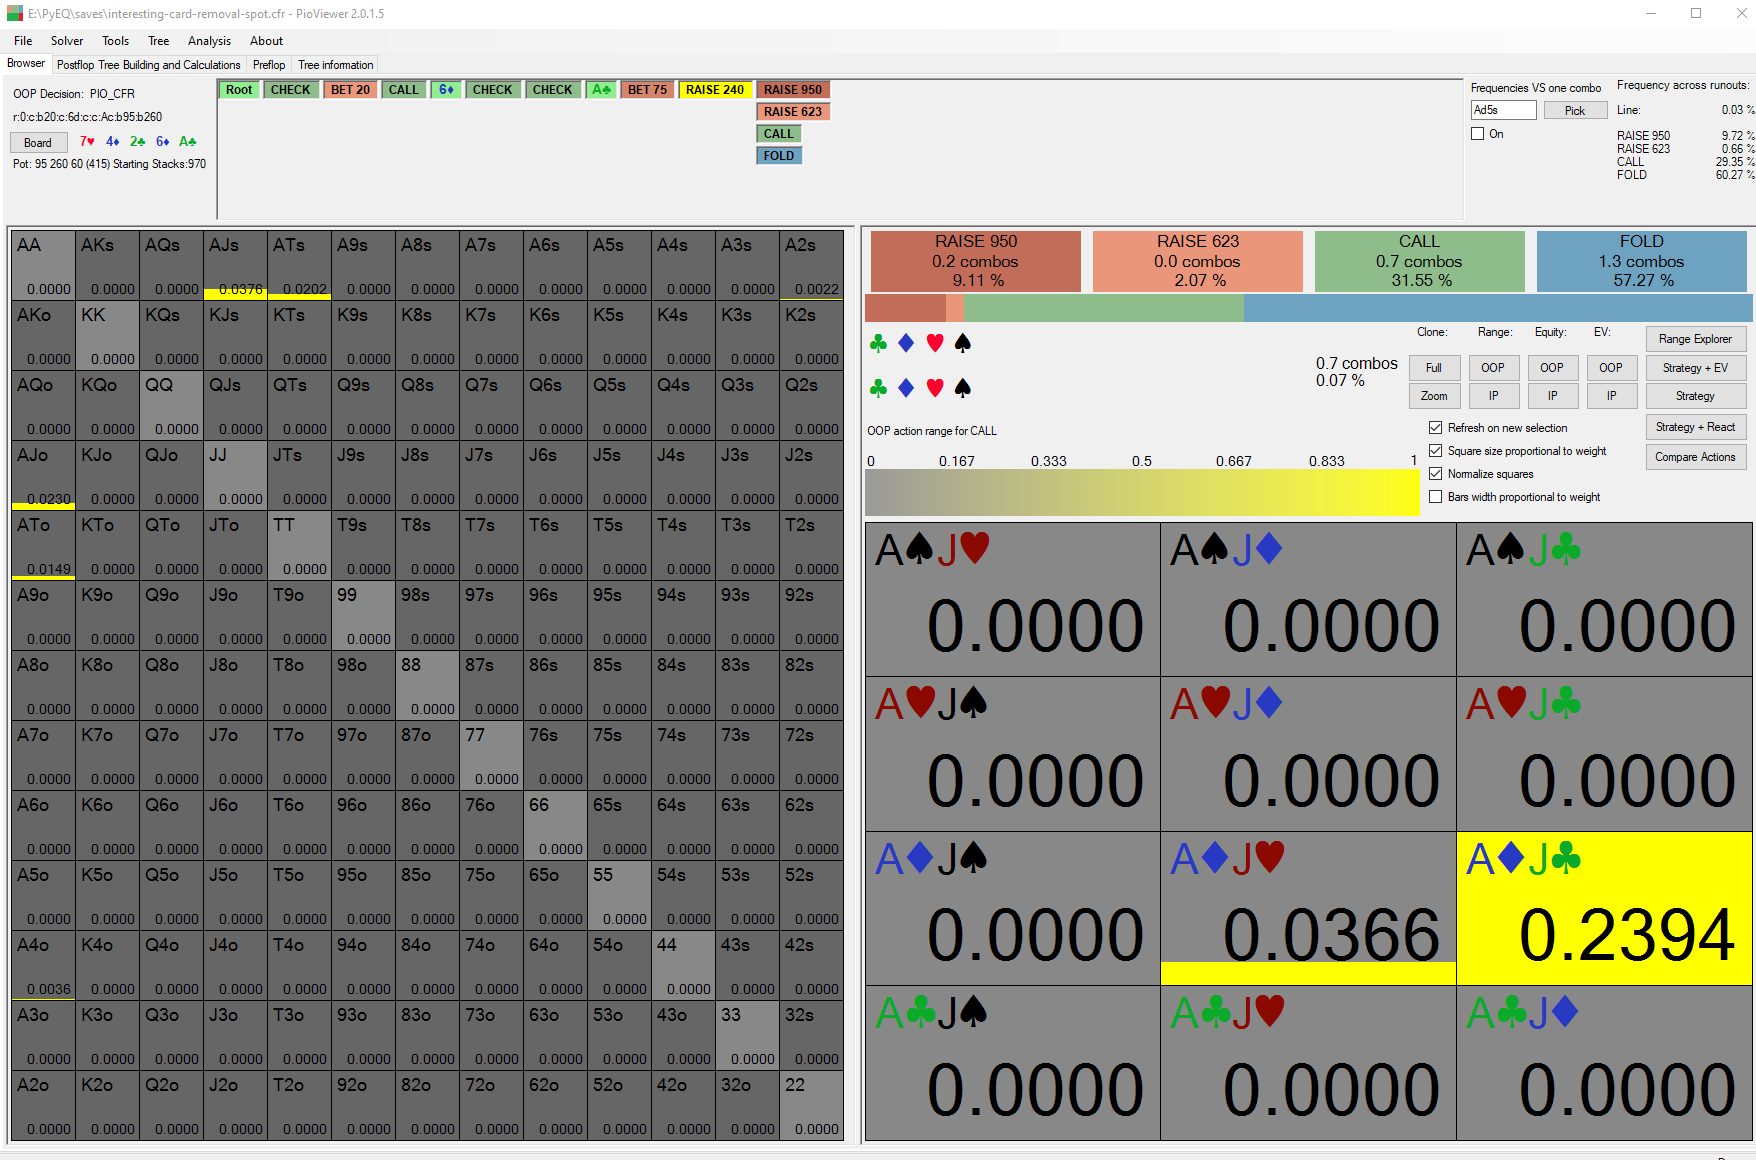The width and height of the screenshot is (1756, 1160).
Task: Switch to the Browser tab
Action: click(x=26, y=64)
